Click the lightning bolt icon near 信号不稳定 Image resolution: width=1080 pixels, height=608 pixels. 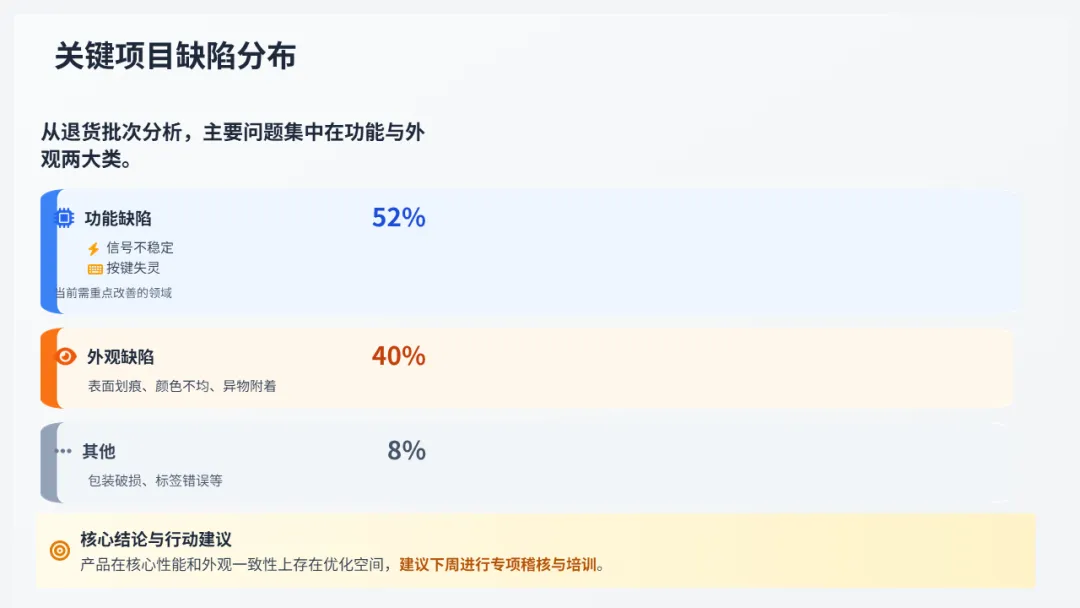(x=94, y=249)
